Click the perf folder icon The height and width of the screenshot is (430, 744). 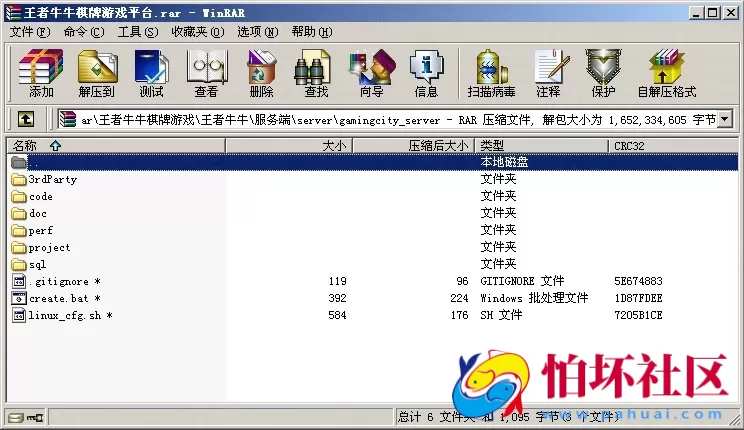pyautogui.click(x=19, y=231)
